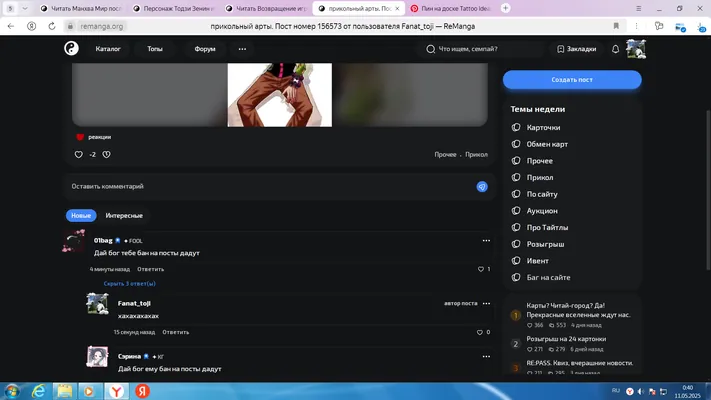Like the post with heart icon
The height and width of the screenshot is (400, 711).
click(78, 155)
